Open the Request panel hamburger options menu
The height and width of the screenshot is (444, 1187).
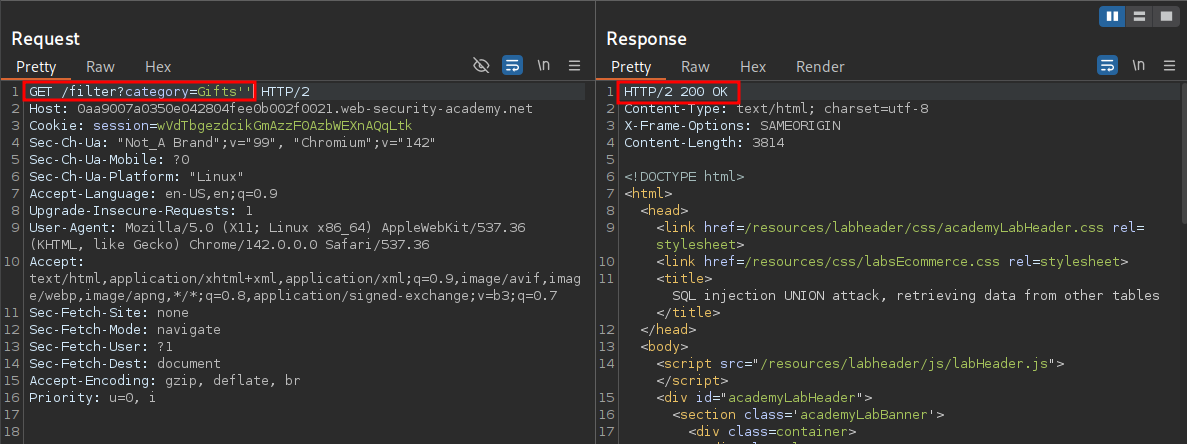coord(574,66)
